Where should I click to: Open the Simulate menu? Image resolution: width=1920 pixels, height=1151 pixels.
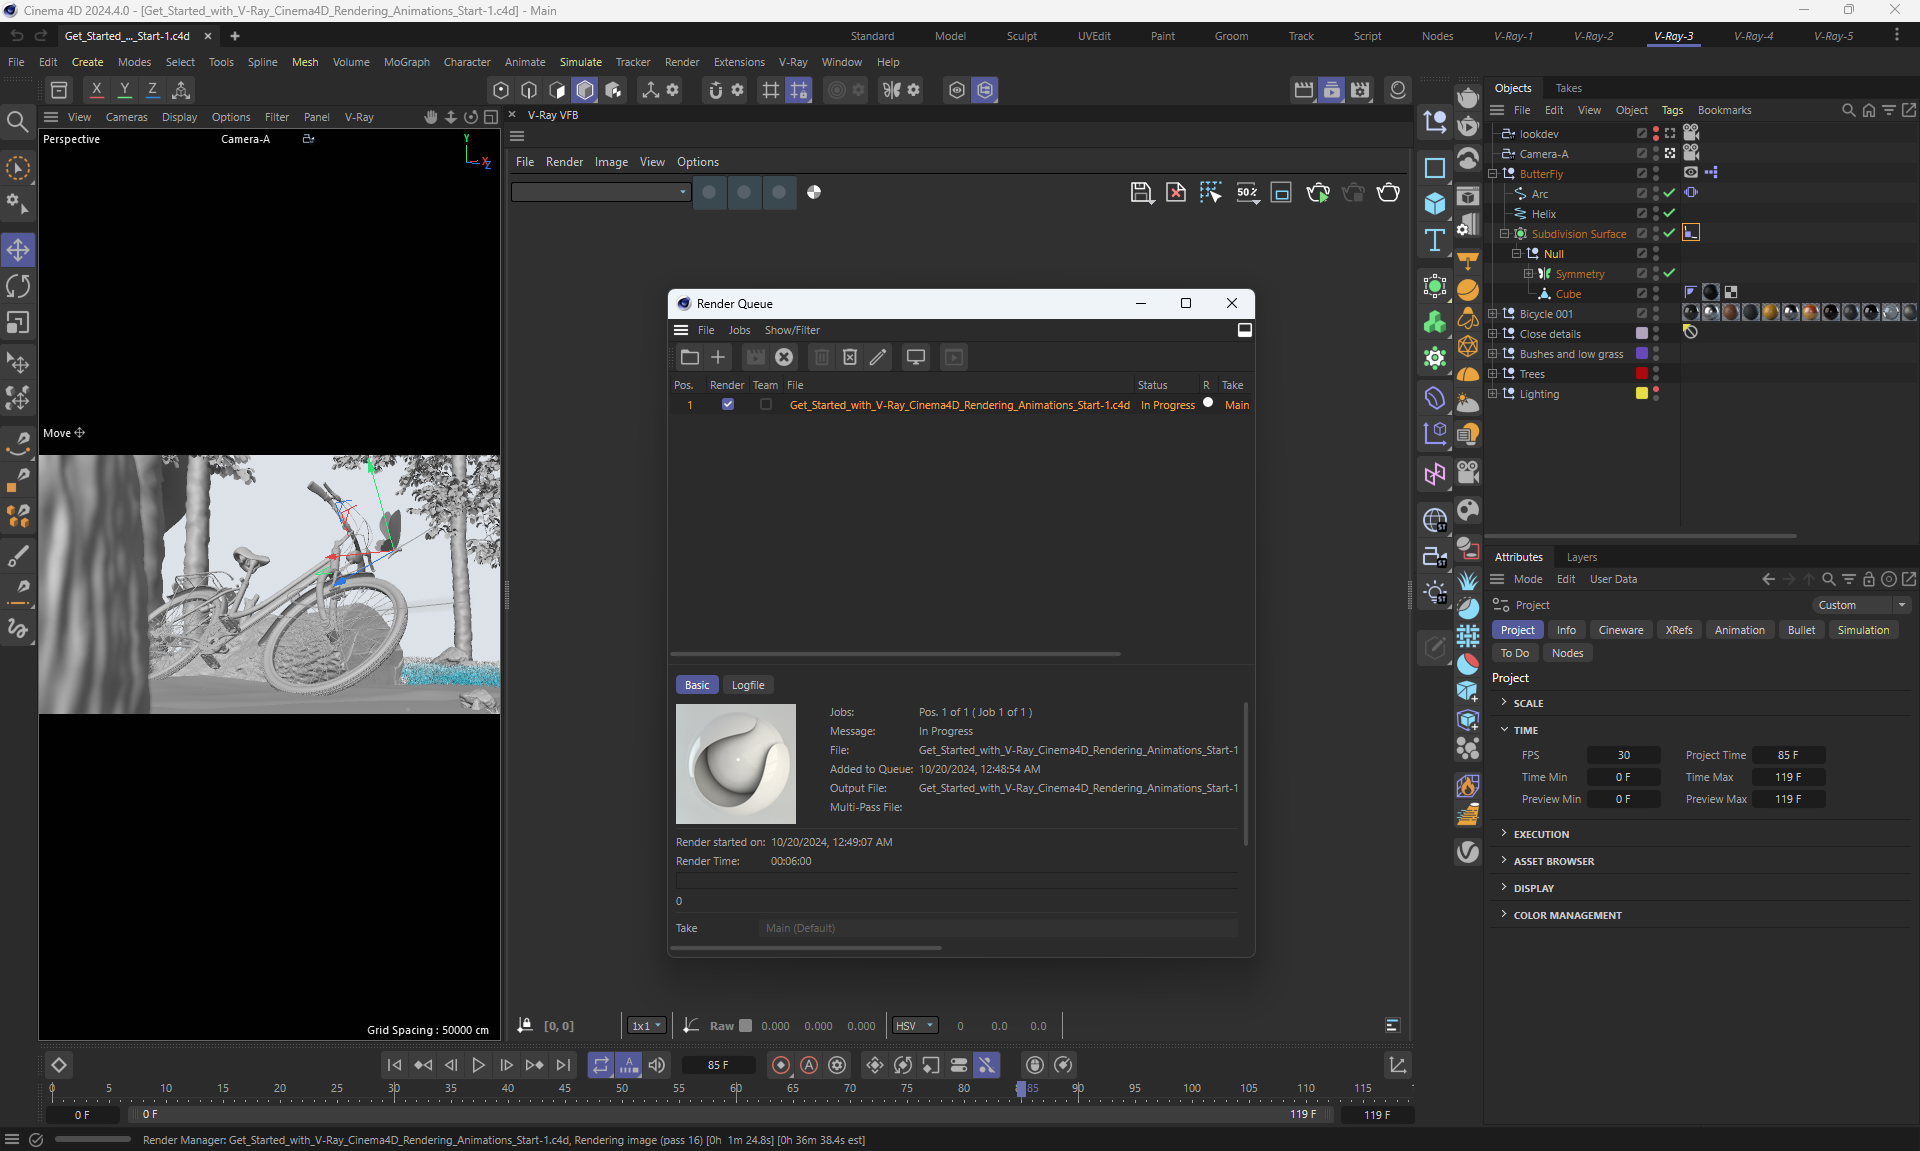pyautogui.click(x=580, y=62)
